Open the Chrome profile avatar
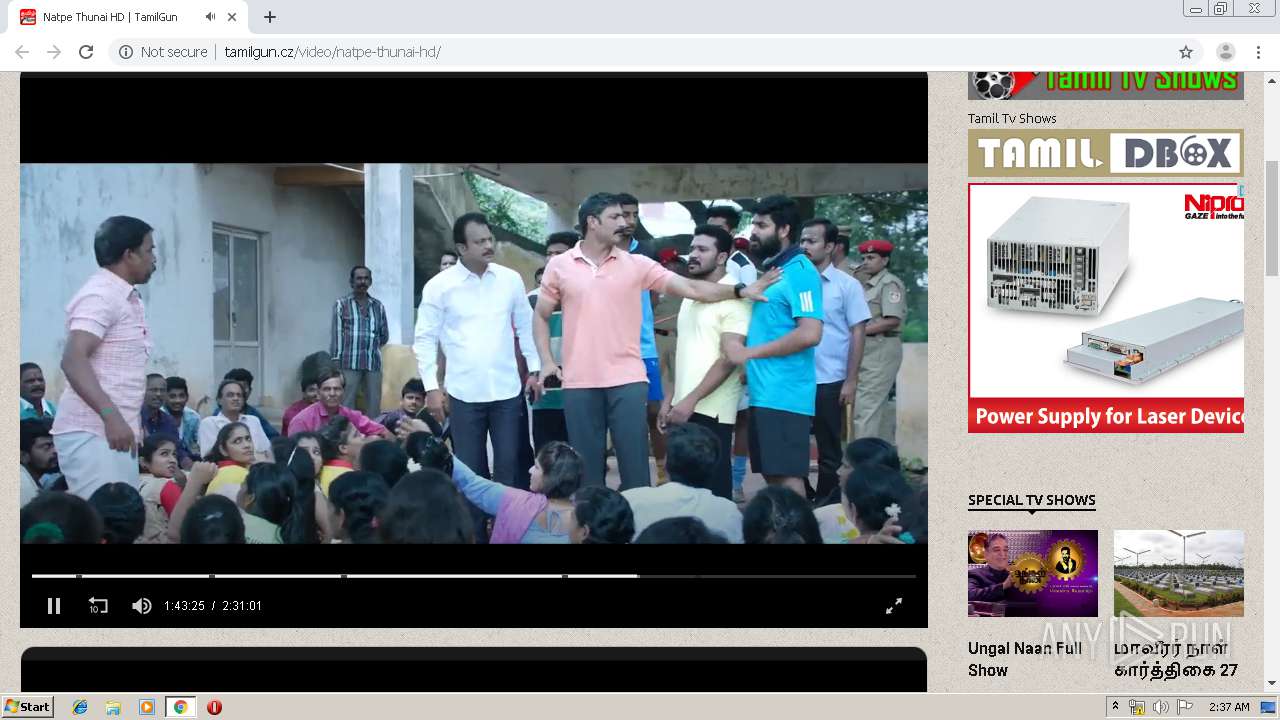The image size is (1280, 720). click(1226, 52)
